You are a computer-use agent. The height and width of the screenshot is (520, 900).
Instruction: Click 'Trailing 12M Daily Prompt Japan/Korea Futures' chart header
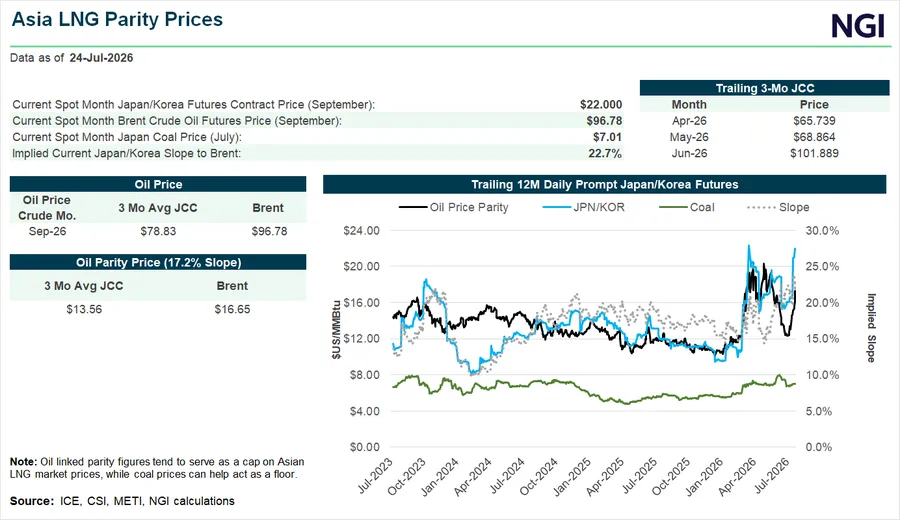(604, 184)
